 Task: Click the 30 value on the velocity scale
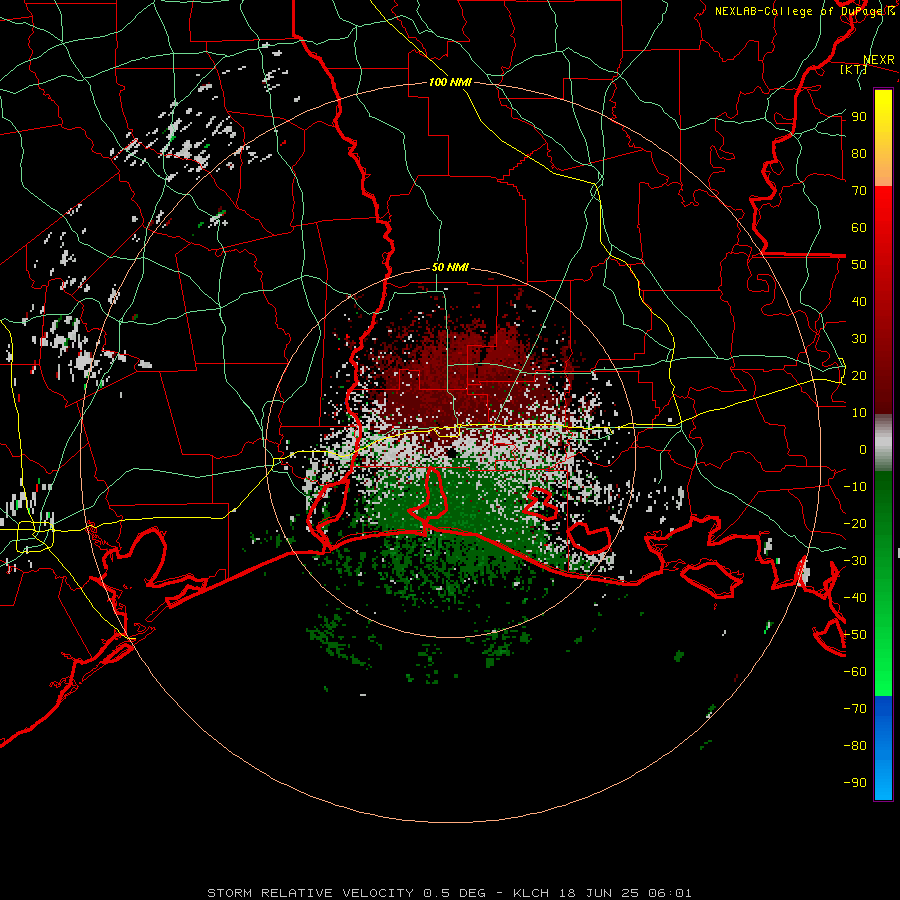[x=859, y=339]
